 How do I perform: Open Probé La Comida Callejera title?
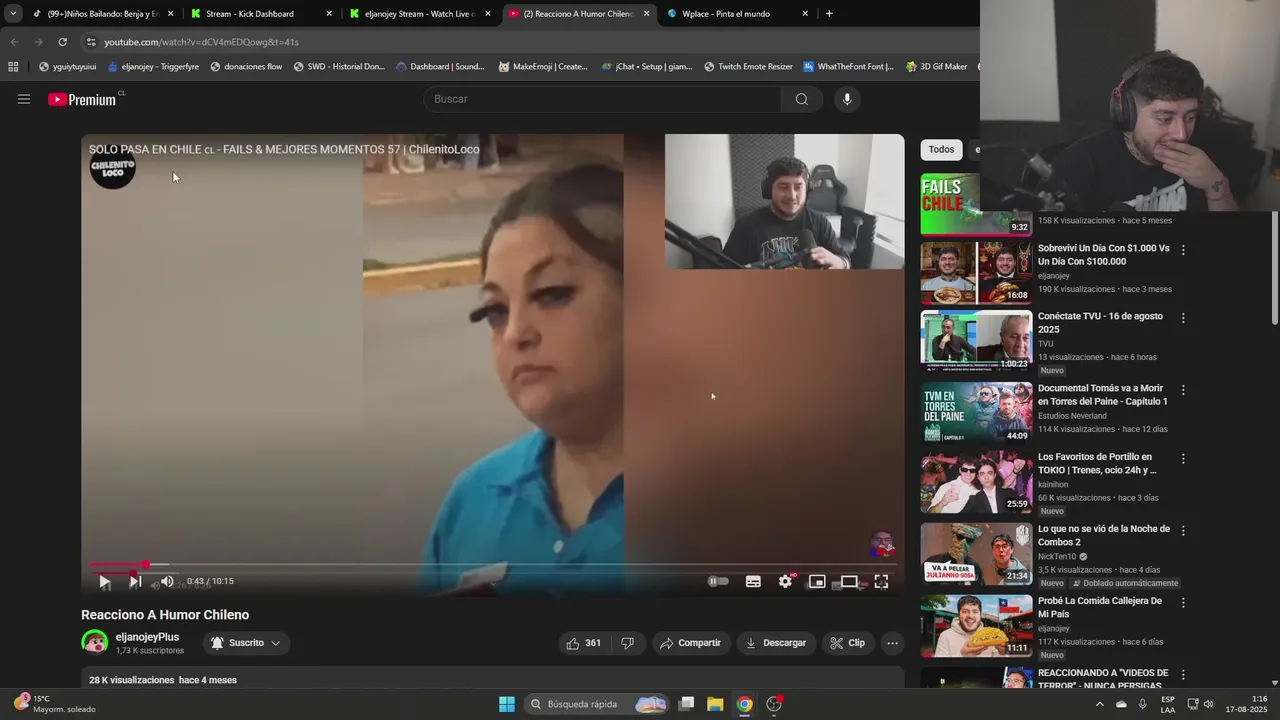click(x=1099, y=607)
